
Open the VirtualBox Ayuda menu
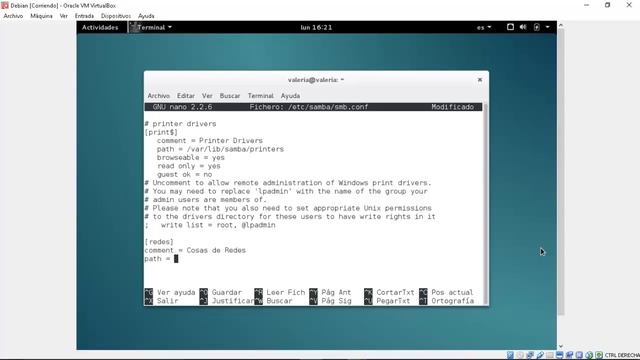click(146, 16)
